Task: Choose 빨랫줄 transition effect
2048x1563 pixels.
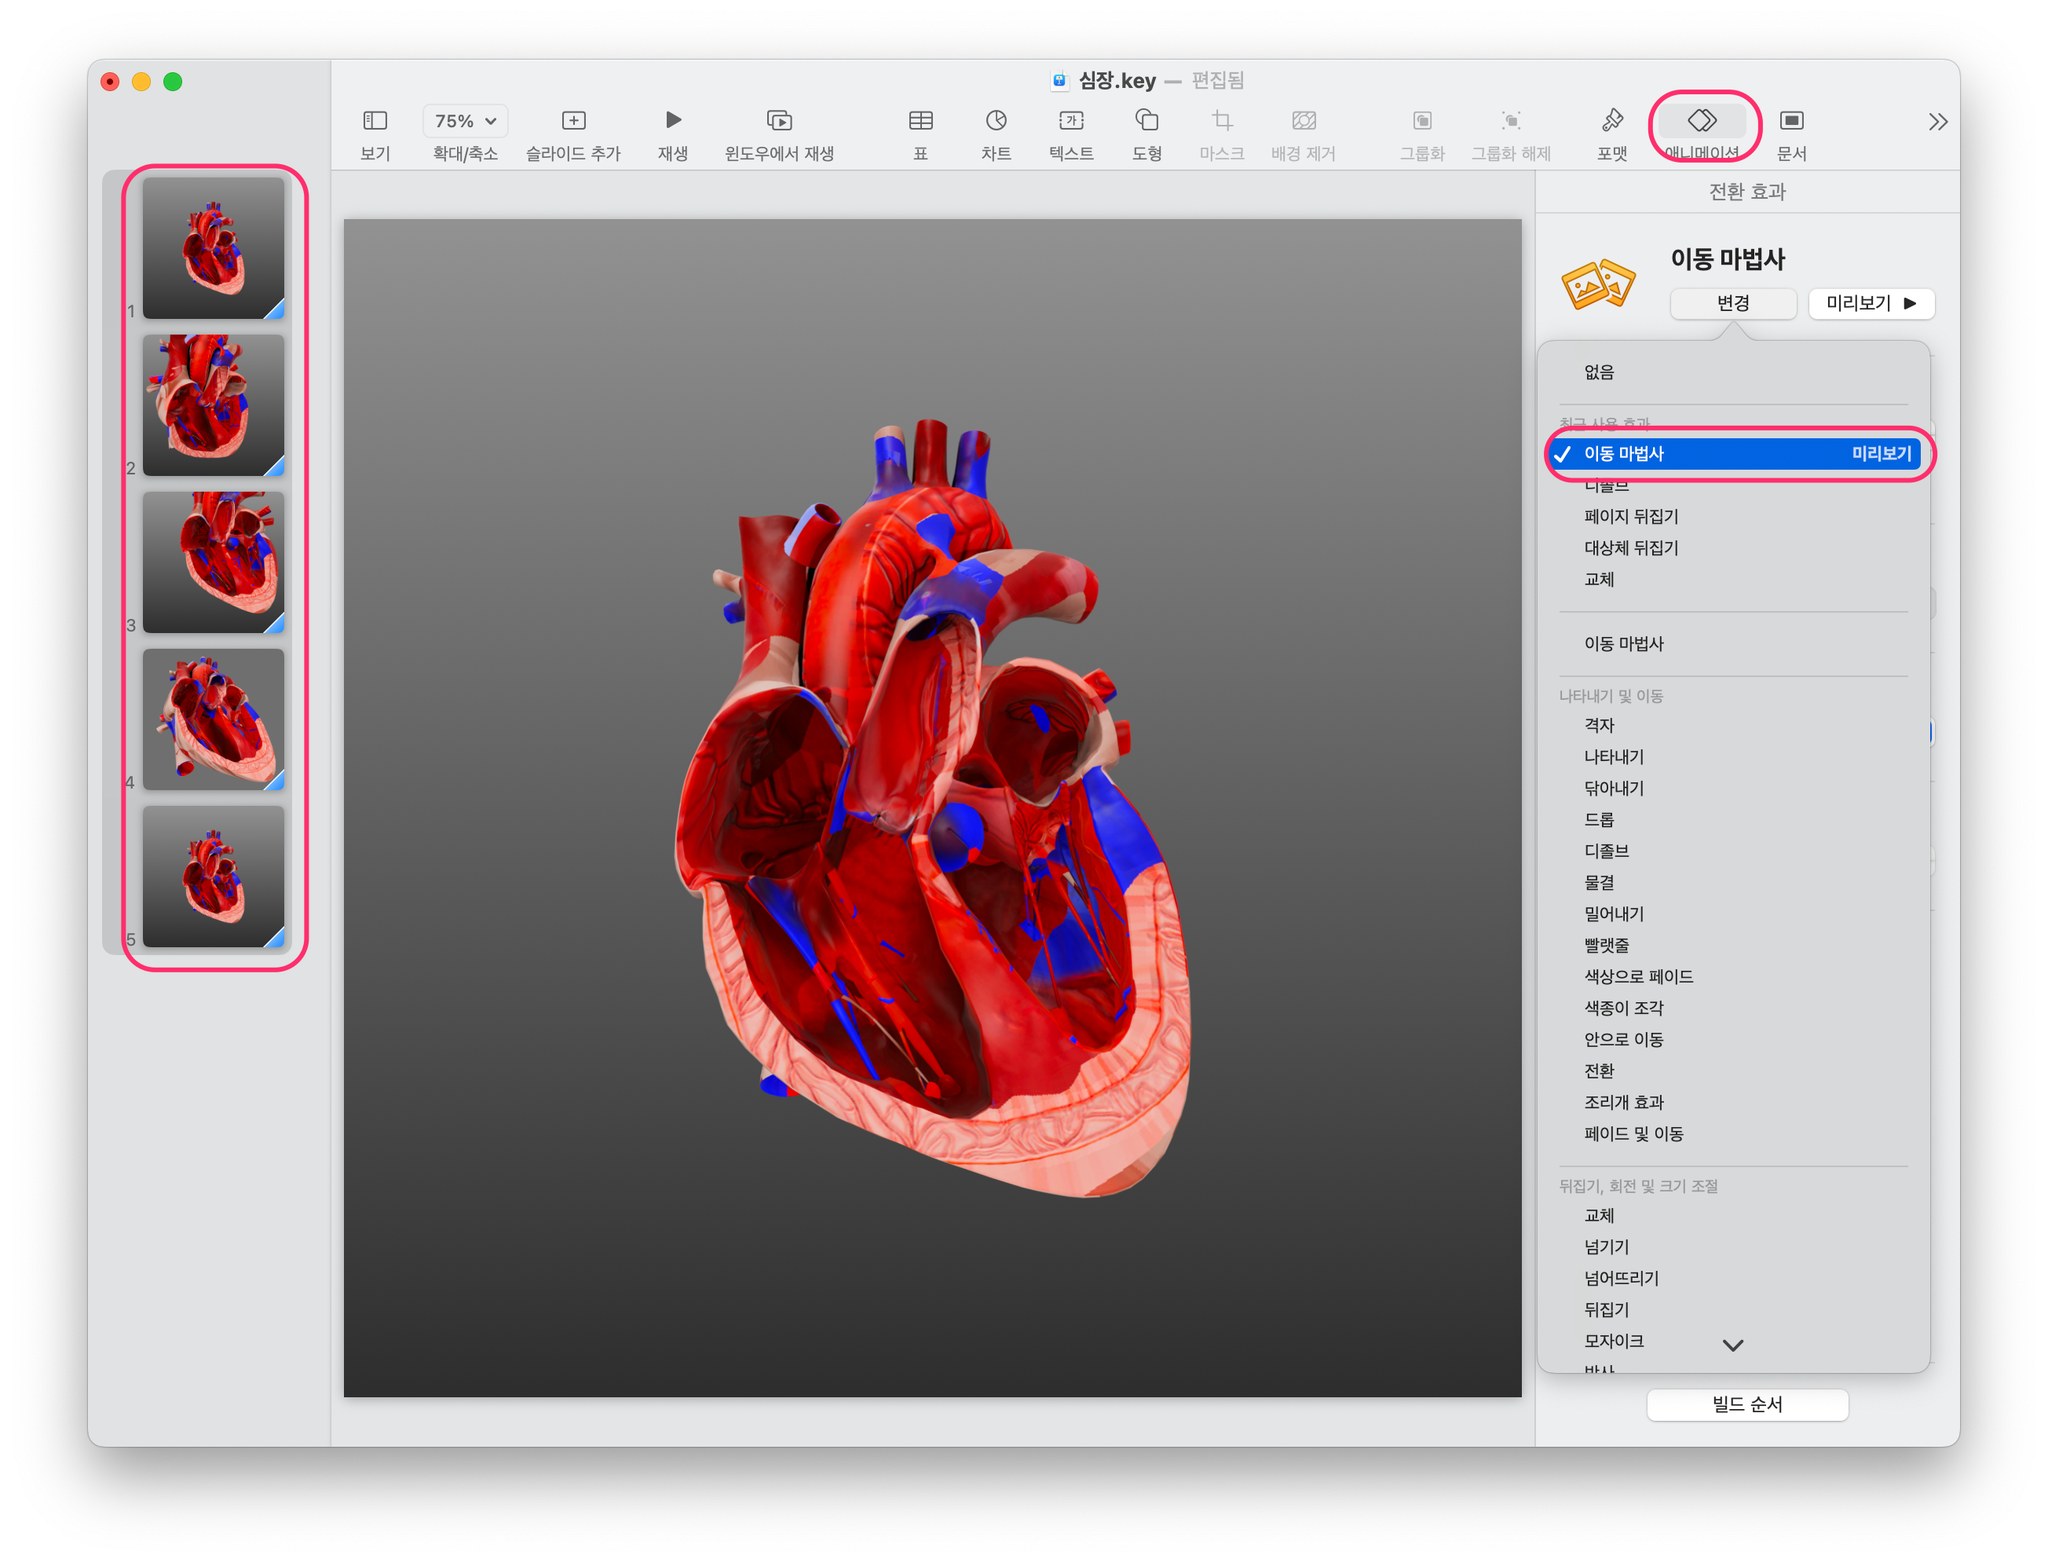Action: point(1606,945)
